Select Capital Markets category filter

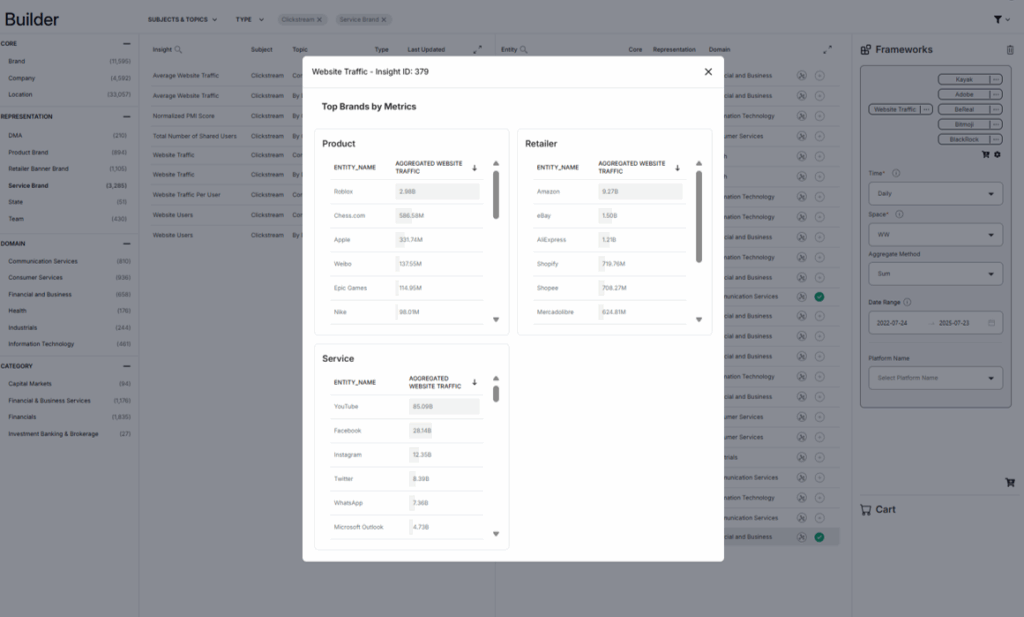click(x=29, y=384)
